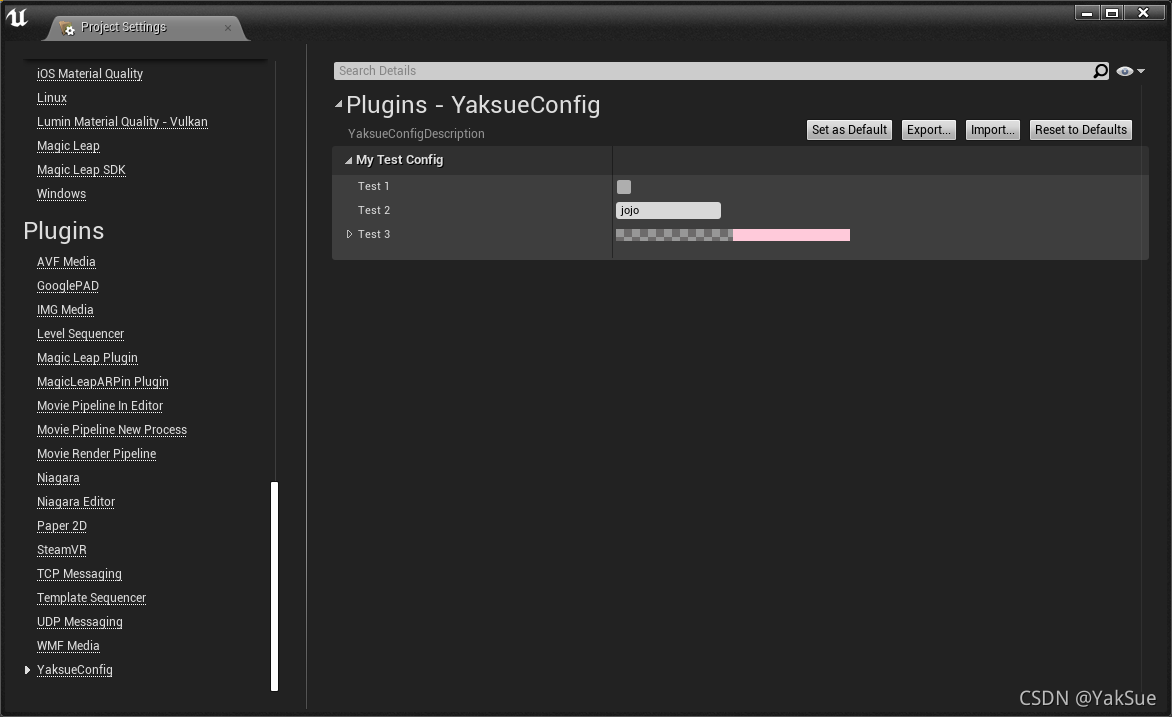Click the Test 2 text field containing jojo
The width and height of the screenshot is (1172, 717).
coord(668,211)
